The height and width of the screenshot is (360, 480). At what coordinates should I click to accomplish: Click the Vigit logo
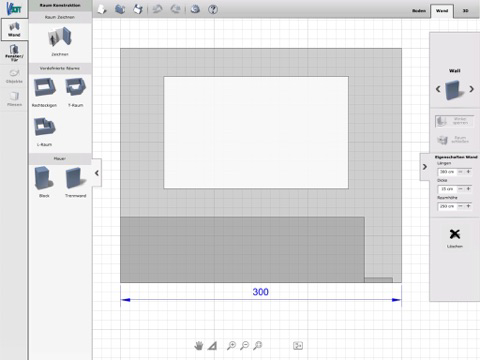coord(14,9)
